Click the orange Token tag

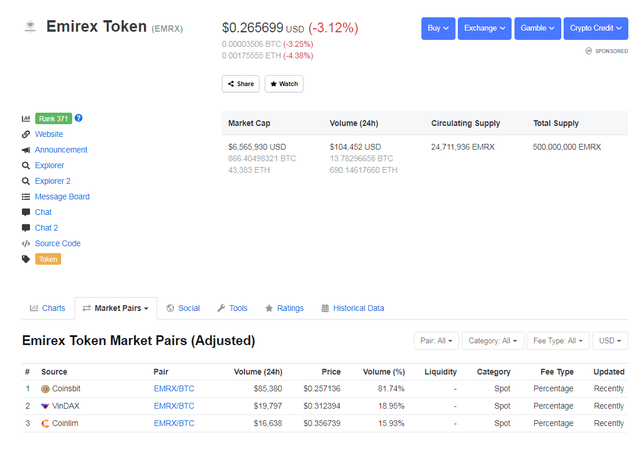48,259
